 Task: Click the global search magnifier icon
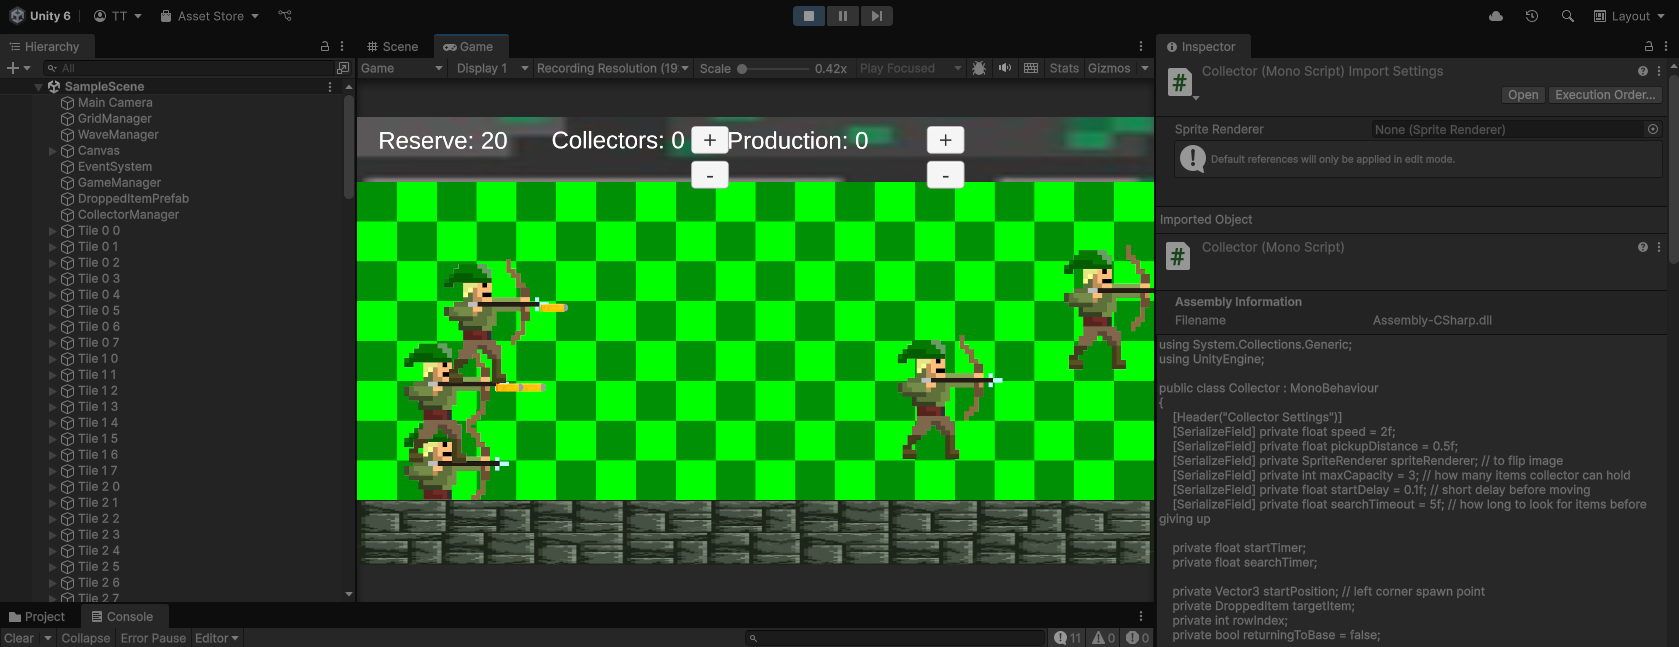[x=1567, y=16]
